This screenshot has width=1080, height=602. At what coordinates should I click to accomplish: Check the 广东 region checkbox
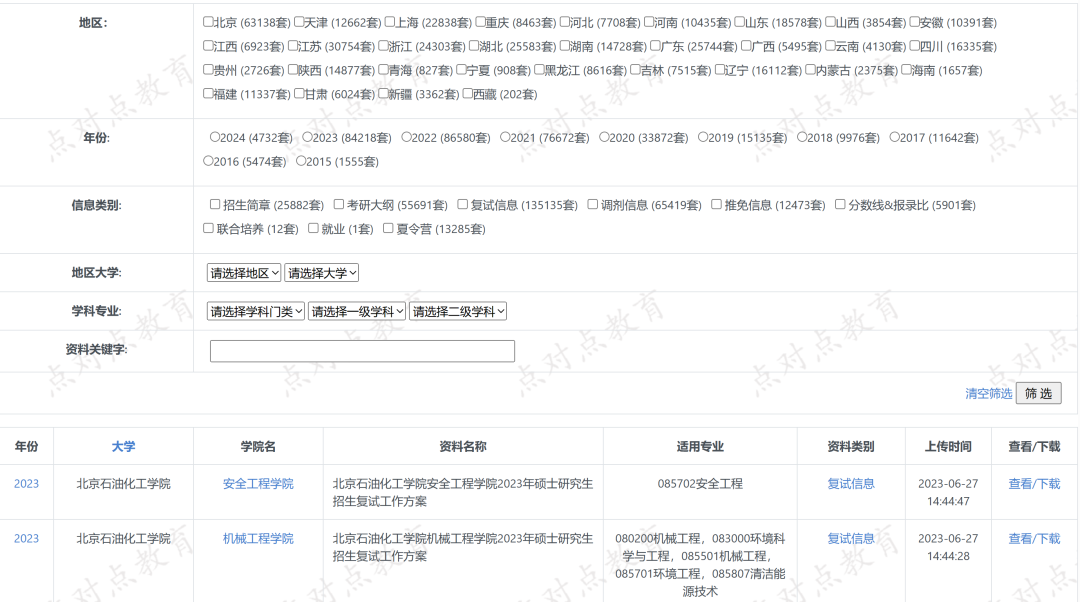(x=656, y=46)
